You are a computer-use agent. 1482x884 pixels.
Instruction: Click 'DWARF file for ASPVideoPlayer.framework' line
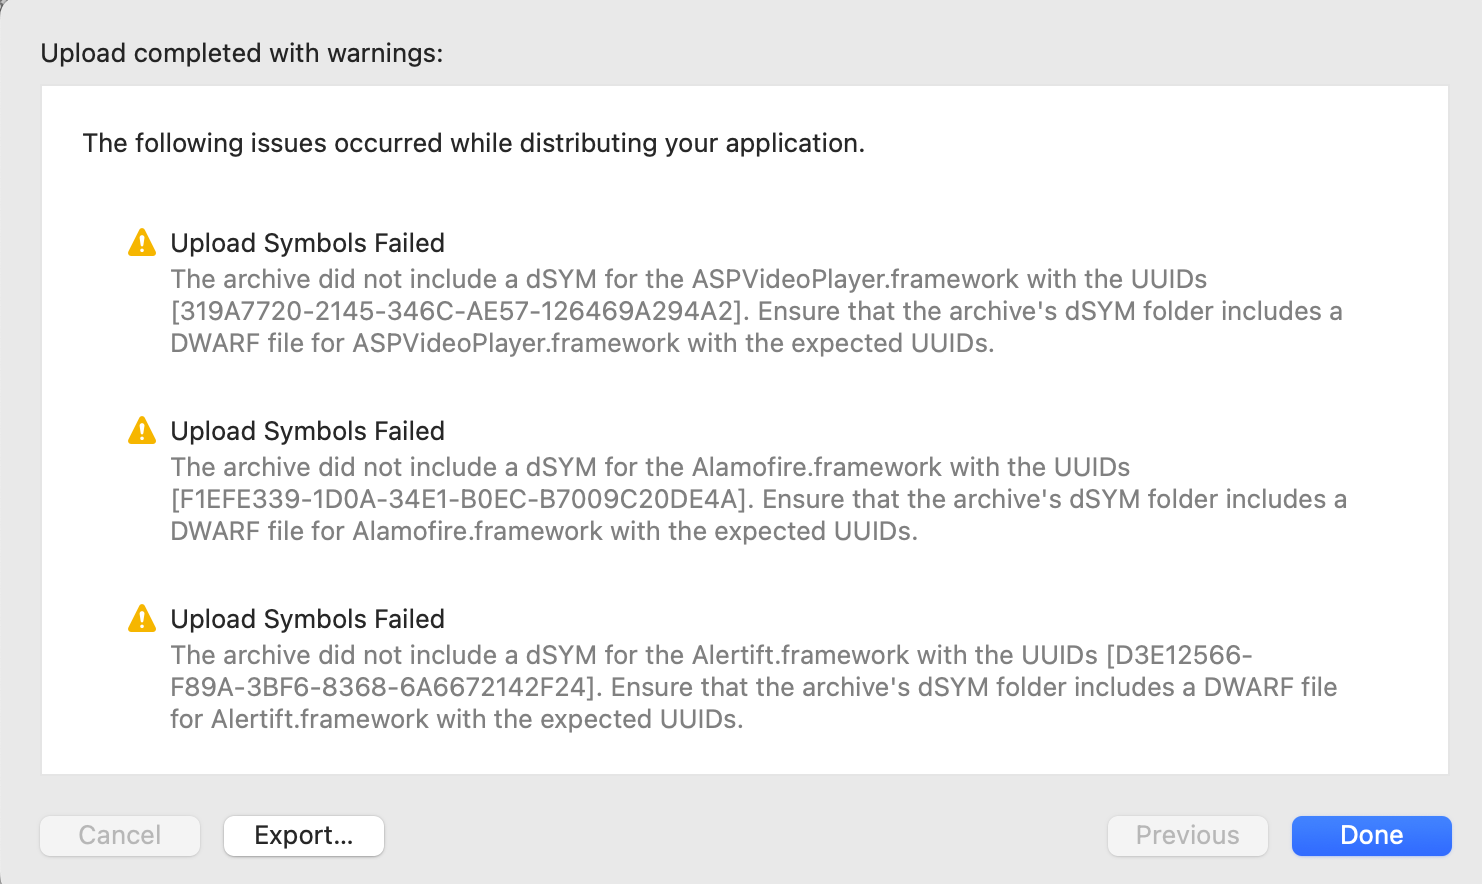click(582, 343)
